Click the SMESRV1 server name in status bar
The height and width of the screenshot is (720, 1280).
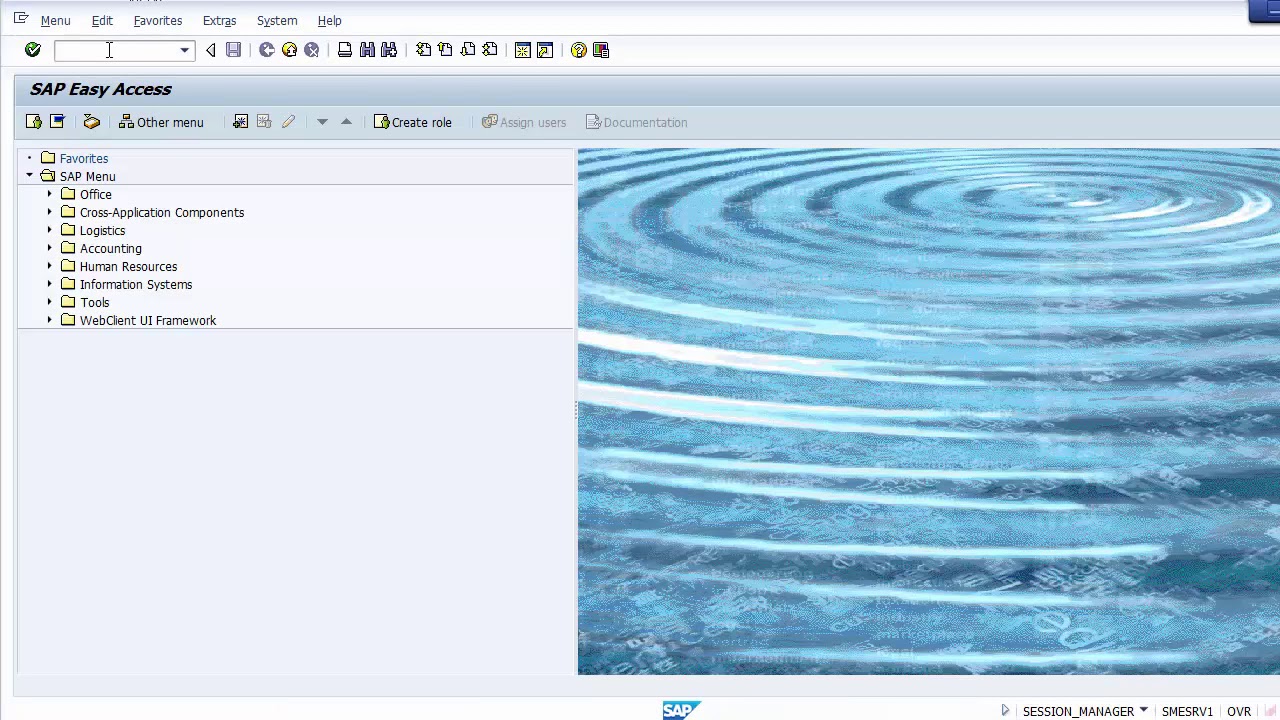click(x=1187, y=711)
